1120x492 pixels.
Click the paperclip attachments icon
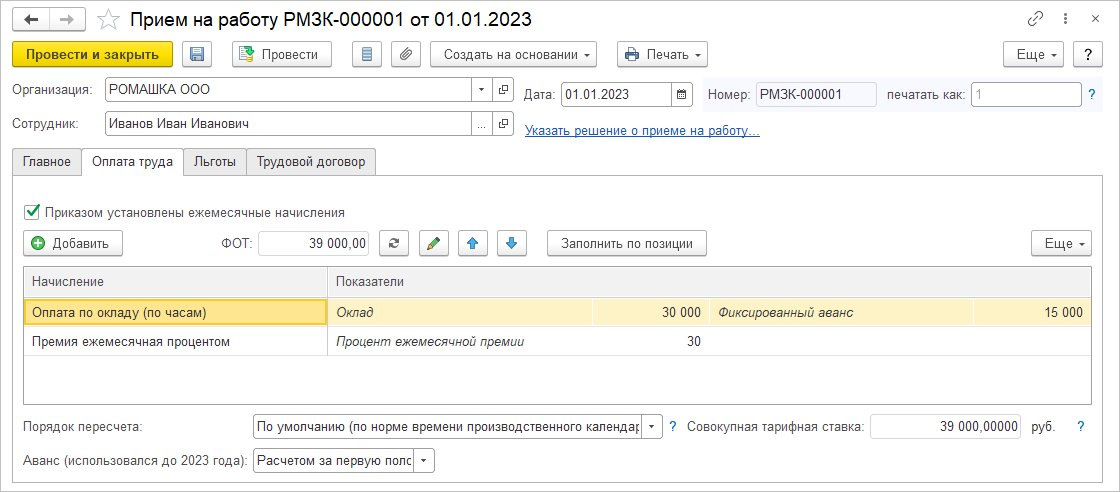pos(404,54)
